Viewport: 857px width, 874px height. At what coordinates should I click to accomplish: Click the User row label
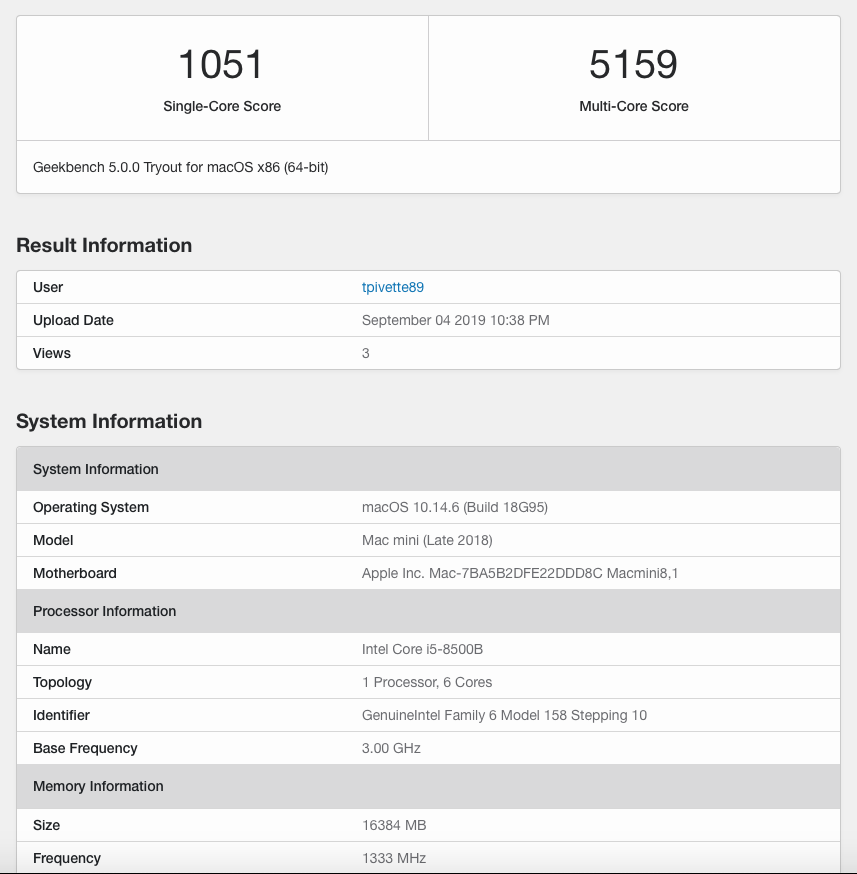(48, 287)
